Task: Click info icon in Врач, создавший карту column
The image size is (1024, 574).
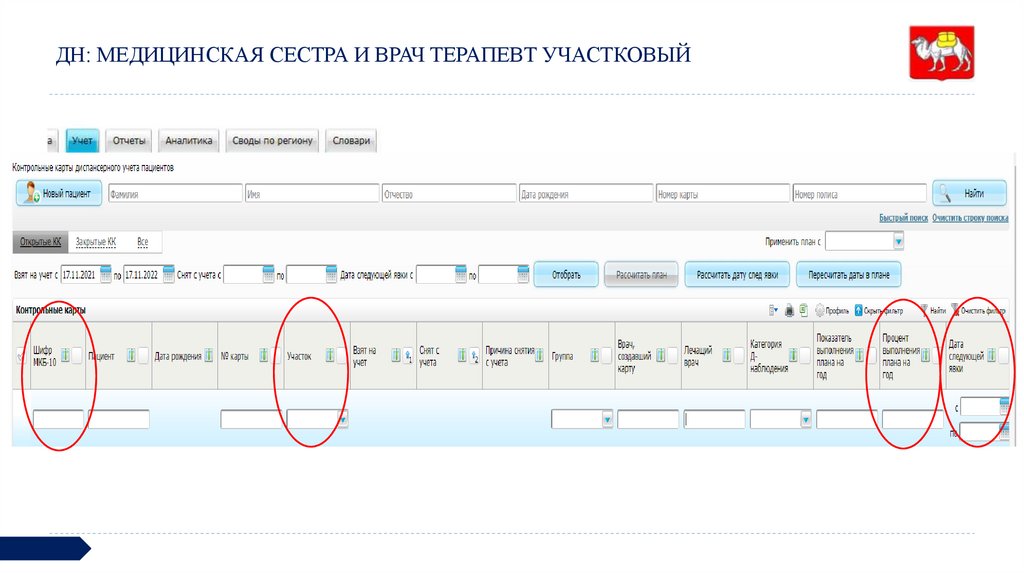Action: tap(660, 355)
